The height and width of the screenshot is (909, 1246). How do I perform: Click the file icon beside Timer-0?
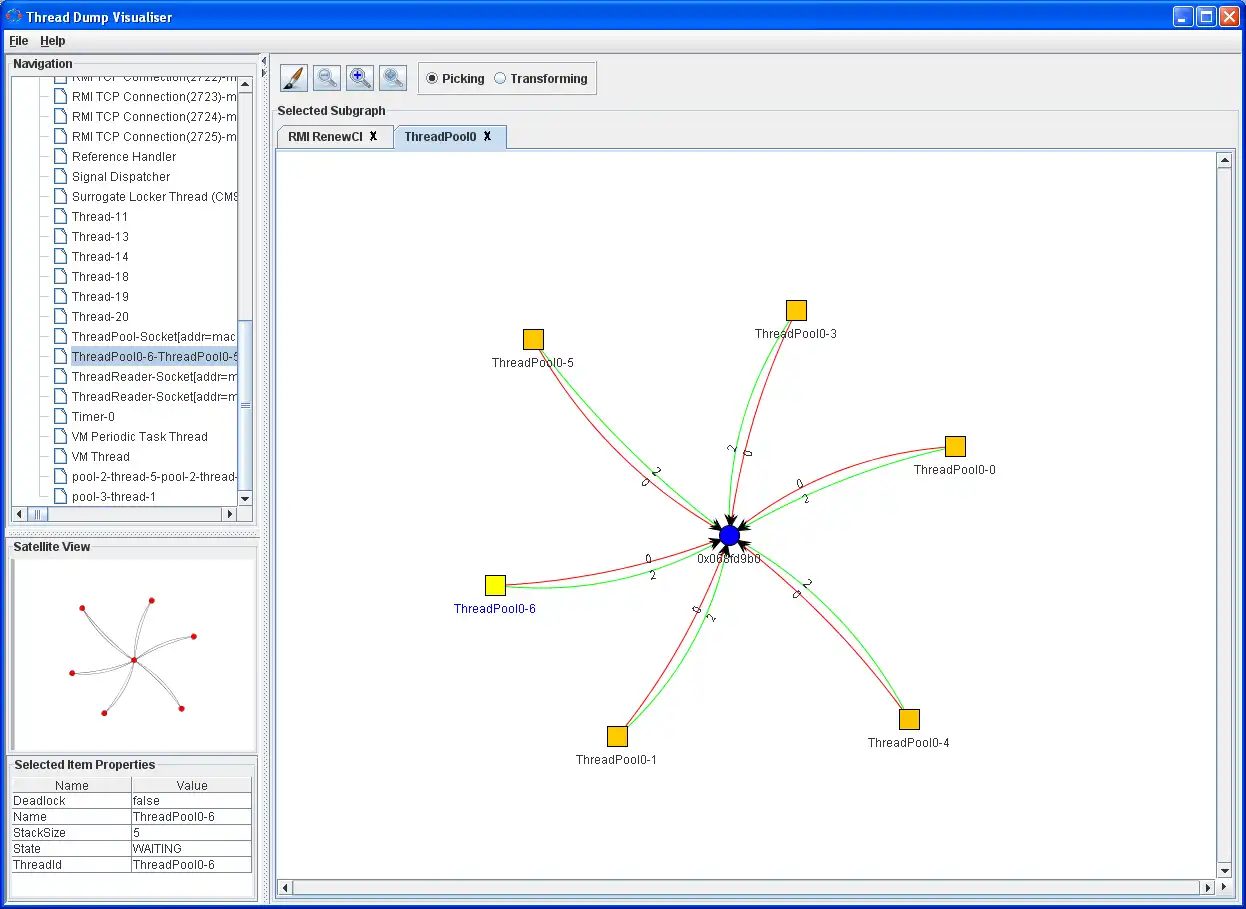point(60,417)
